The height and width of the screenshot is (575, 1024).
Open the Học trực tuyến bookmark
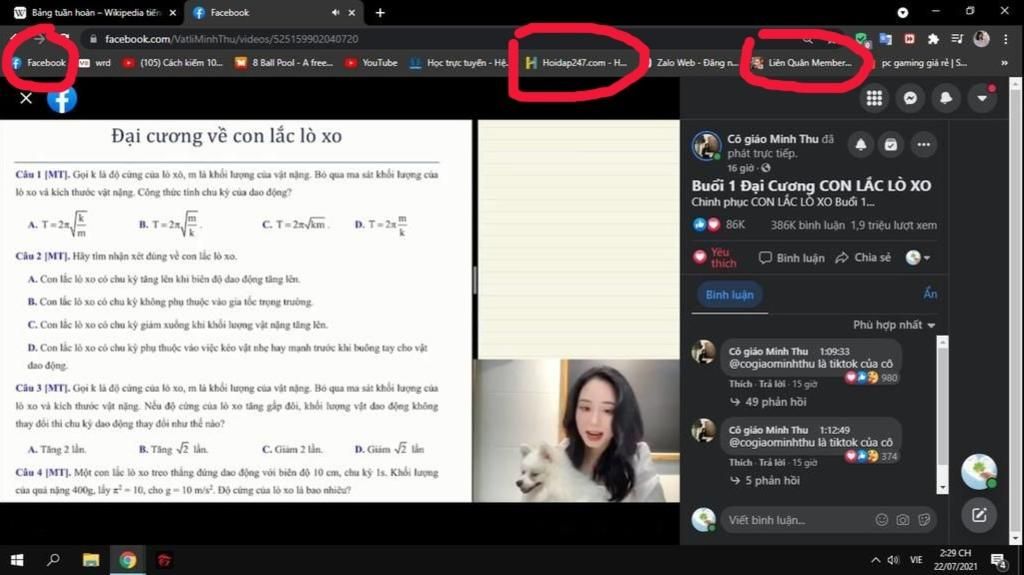point(458,63)
